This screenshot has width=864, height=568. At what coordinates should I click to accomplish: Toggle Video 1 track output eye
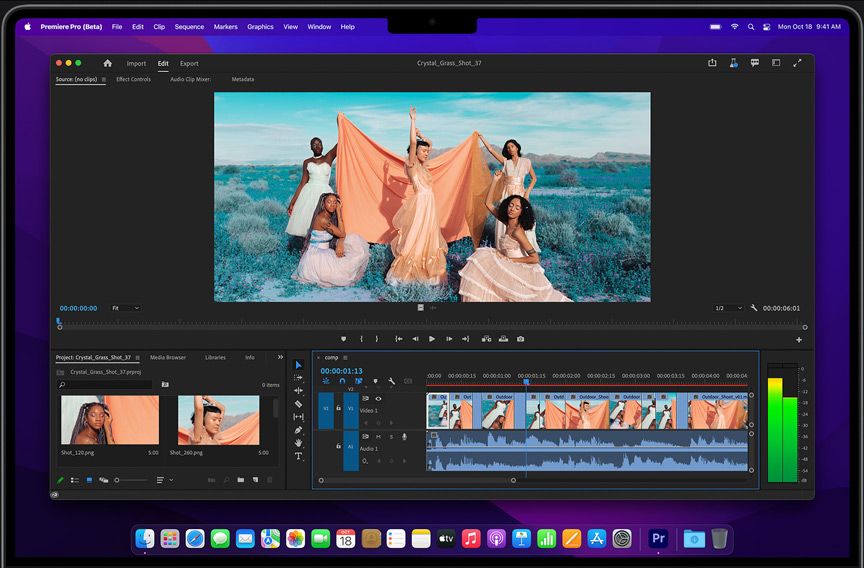(378, 398)
